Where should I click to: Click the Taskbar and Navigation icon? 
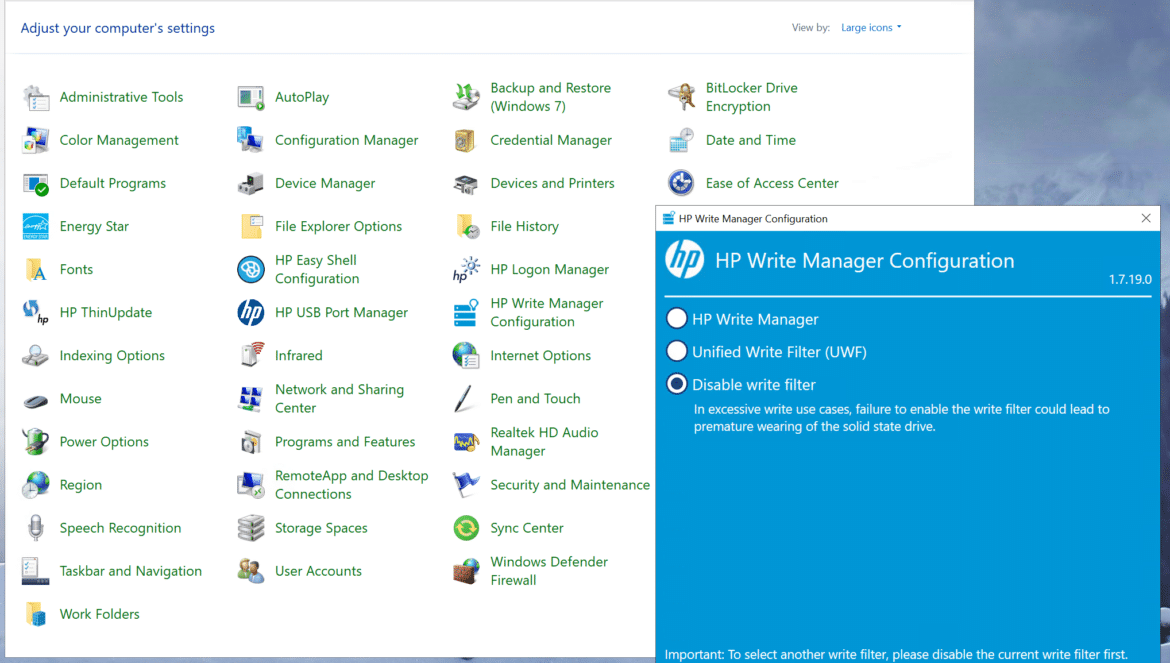pos(36,571)
